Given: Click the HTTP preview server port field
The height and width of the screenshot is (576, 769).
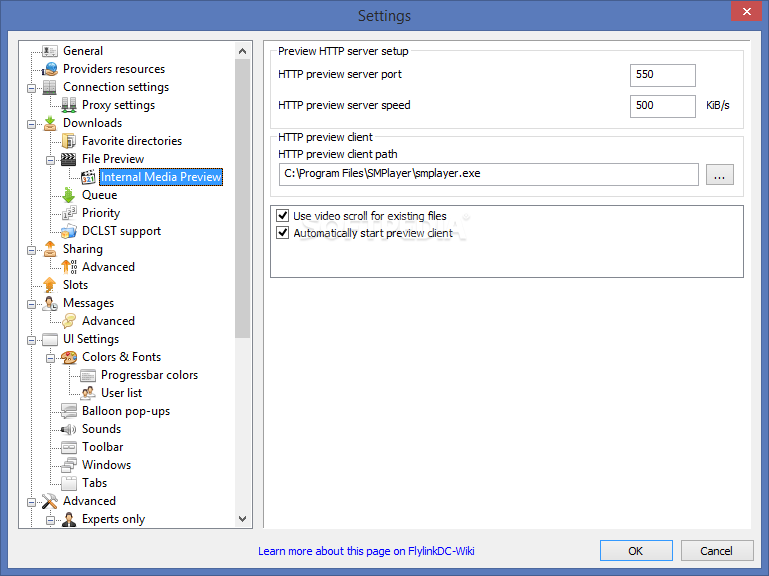Looking at the screenshot, I should pyautogui.click(x=663, y=75).
